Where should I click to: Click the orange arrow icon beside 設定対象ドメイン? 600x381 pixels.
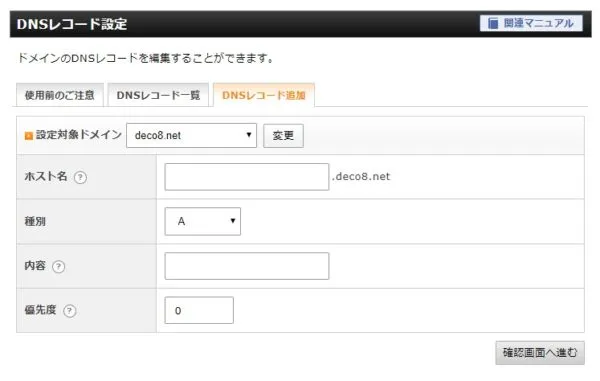[29, 136]
